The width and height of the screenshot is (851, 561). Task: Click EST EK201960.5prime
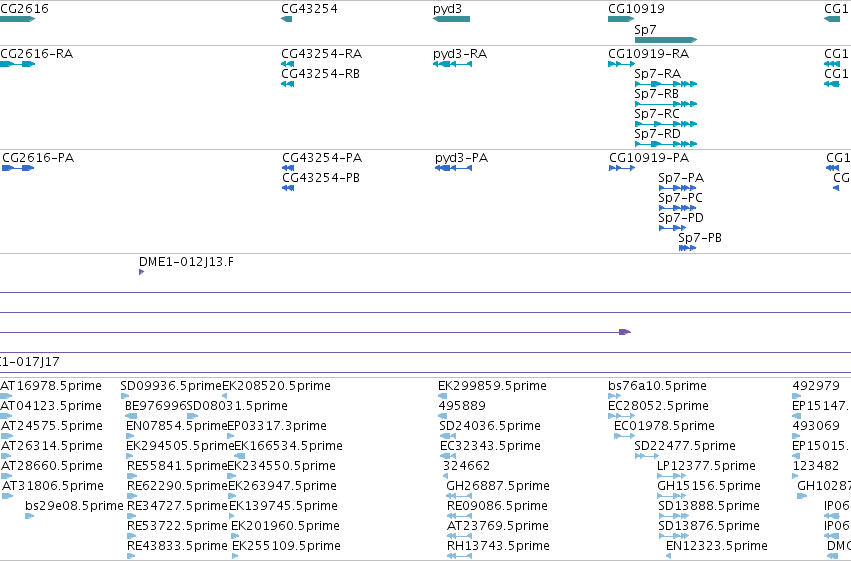pos(285,526)
